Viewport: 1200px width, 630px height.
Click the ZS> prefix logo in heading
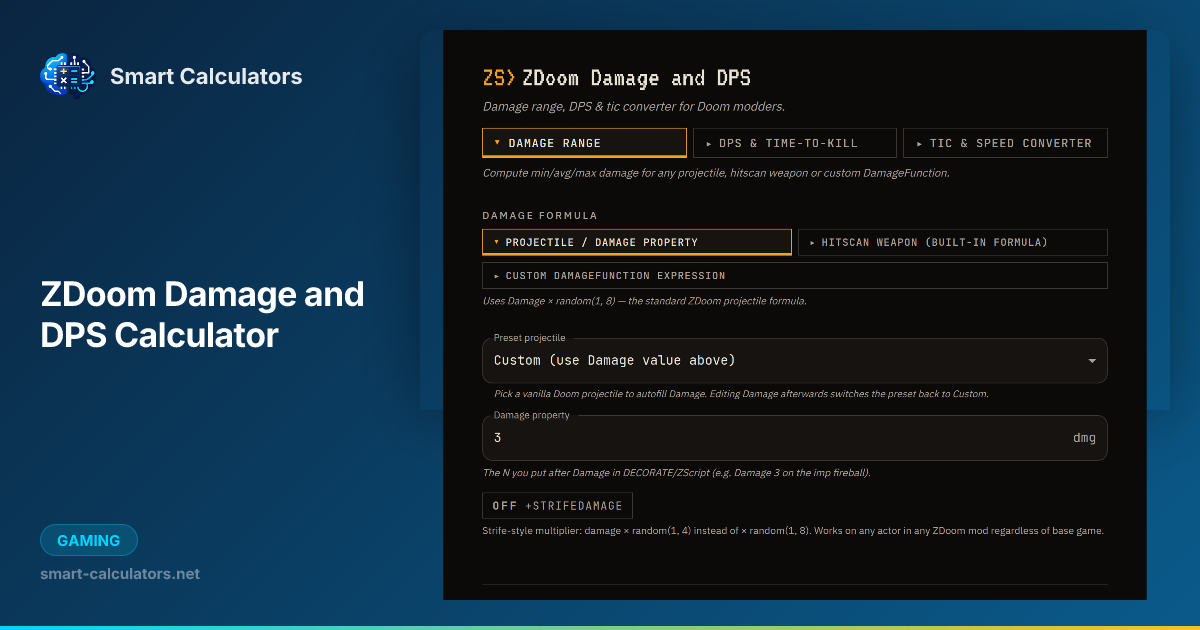point(499,78)
